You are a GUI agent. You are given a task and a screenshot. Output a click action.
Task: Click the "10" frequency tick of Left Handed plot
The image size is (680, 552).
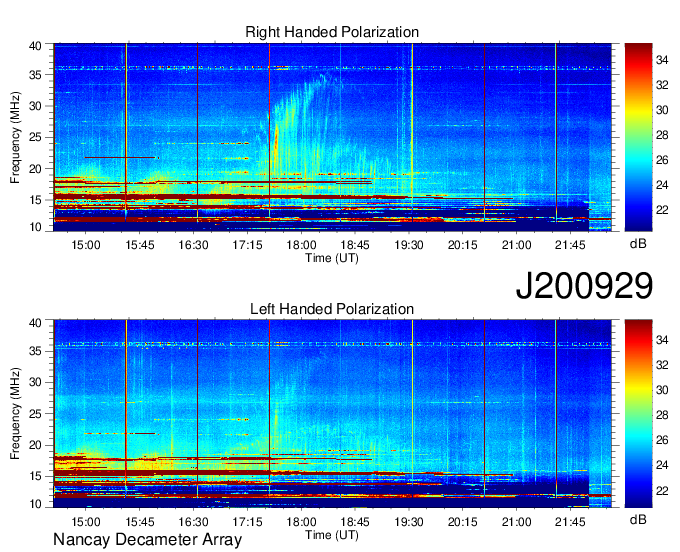tap(35, 504)
